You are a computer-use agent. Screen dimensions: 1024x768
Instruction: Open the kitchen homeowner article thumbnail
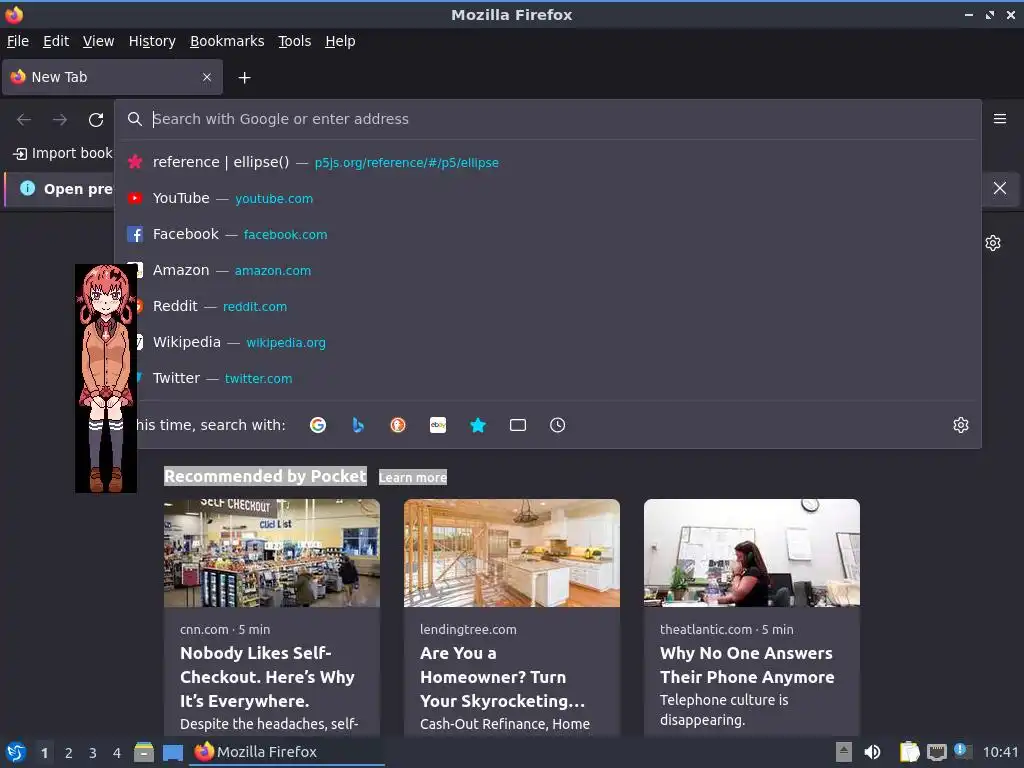[x=512, y=553]
